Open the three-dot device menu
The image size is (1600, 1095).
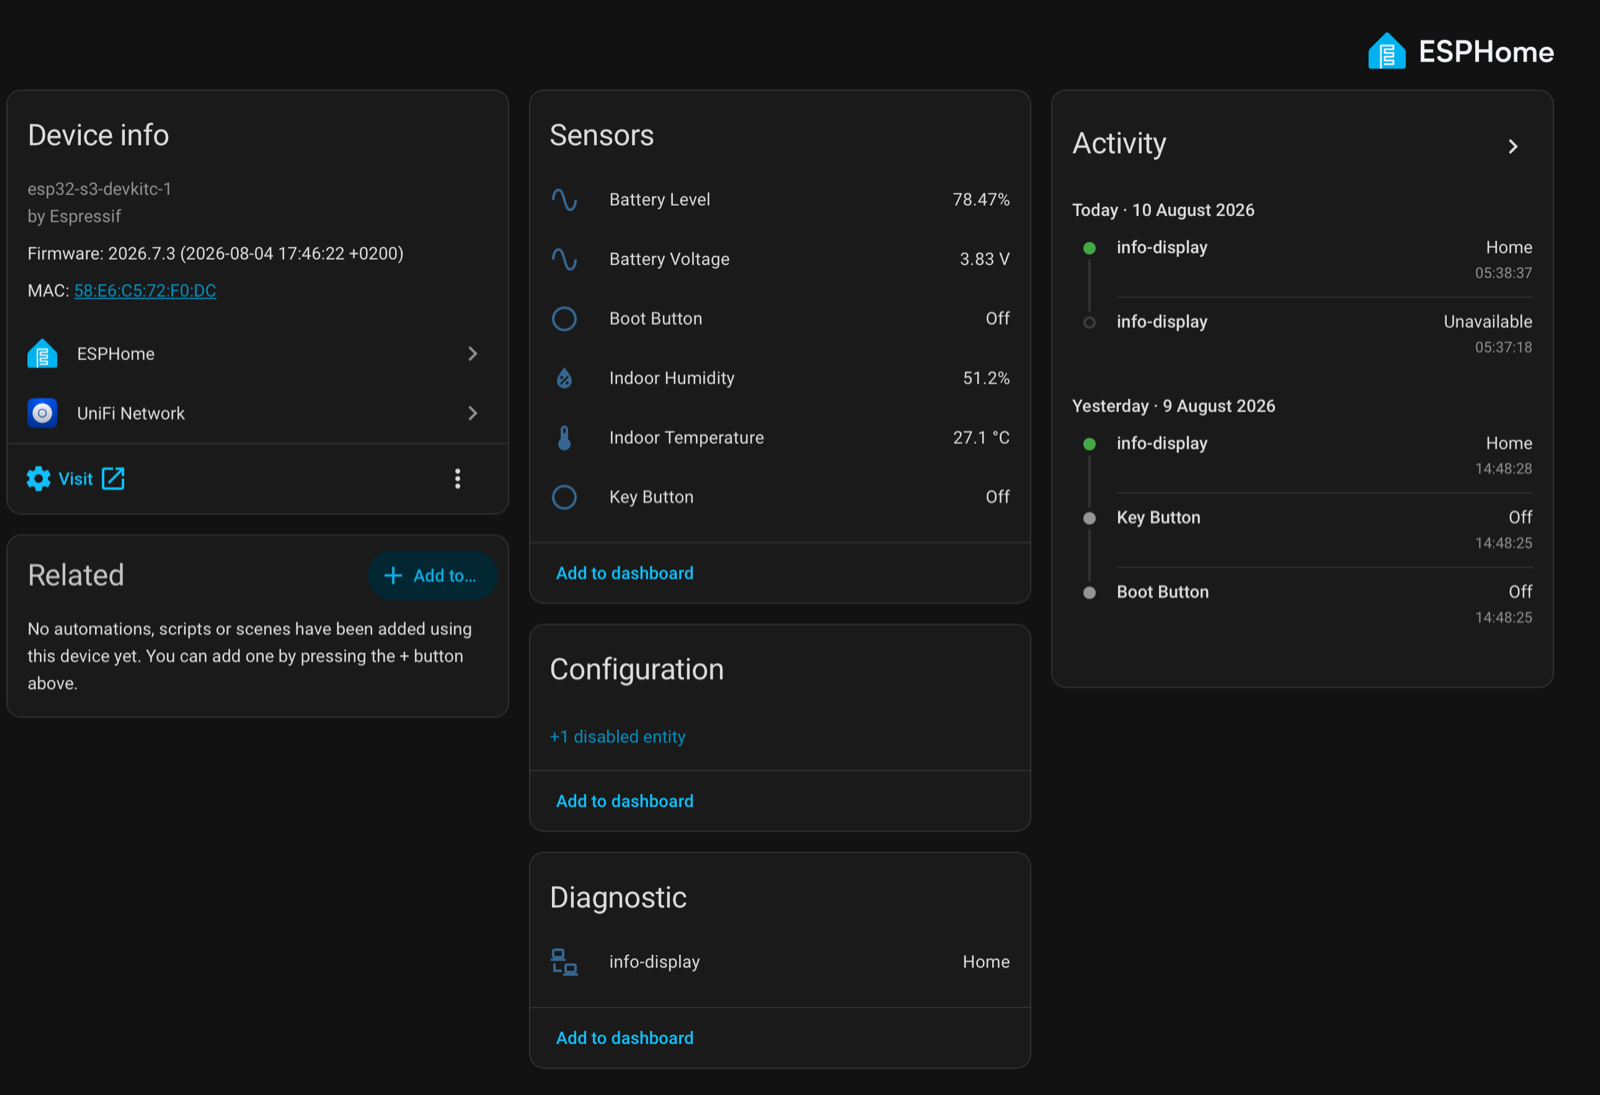[x=458, y=479]
